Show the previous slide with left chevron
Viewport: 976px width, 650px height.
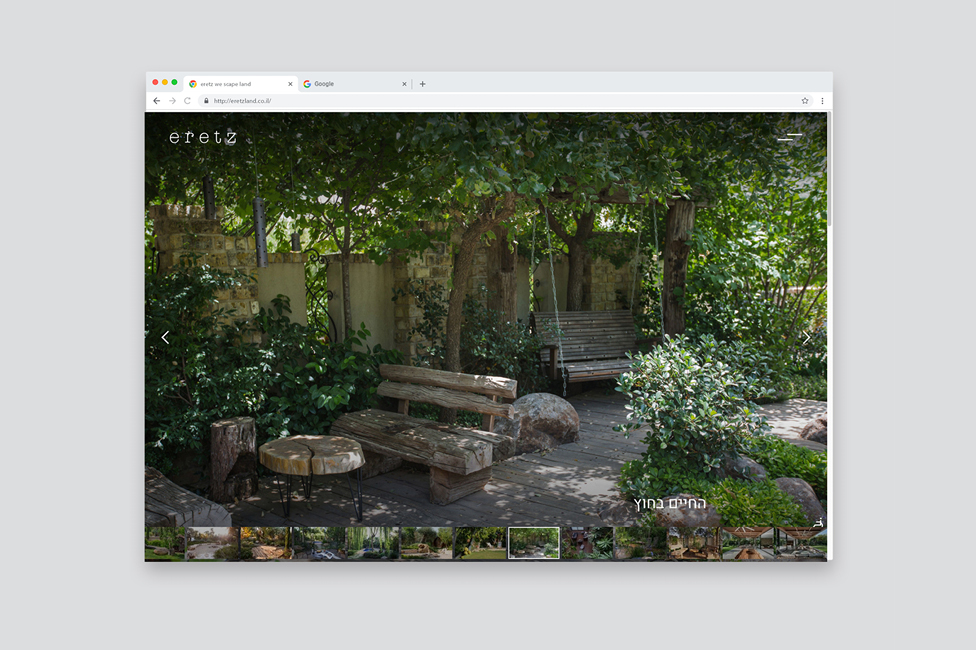pyautogui.click(x=165, y=337)
